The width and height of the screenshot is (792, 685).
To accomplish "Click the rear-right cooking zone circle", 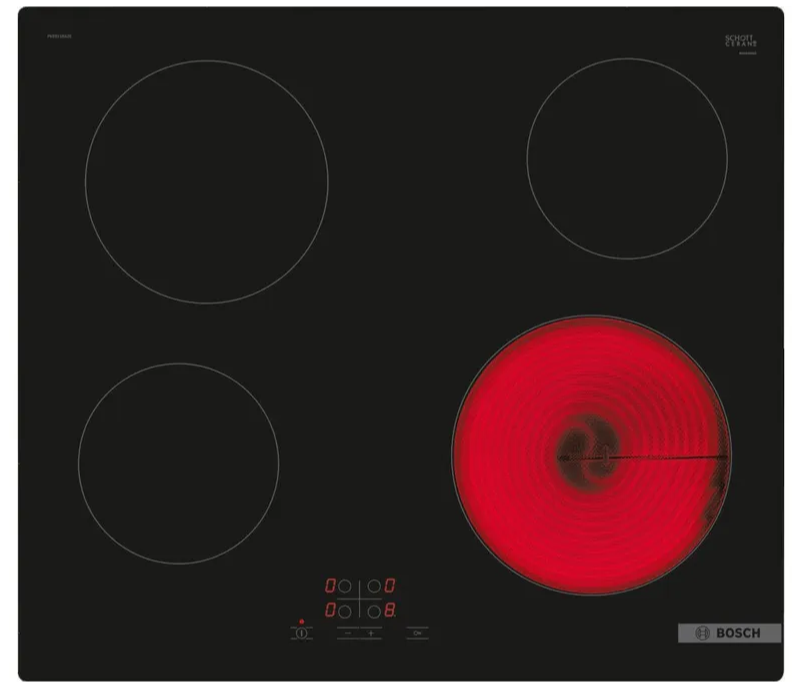I will 627,158.
